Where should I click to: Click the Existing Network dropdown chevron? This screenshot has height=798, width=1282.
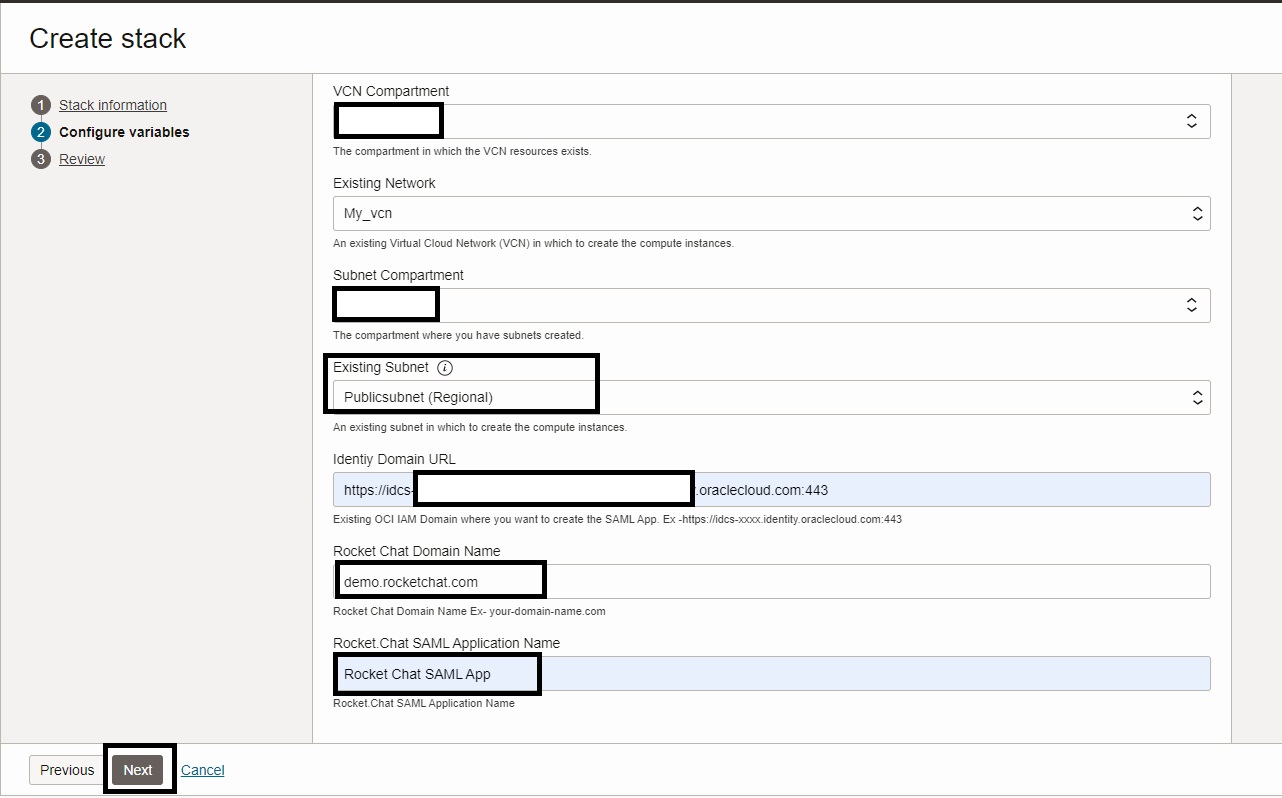pos(1197,213)
